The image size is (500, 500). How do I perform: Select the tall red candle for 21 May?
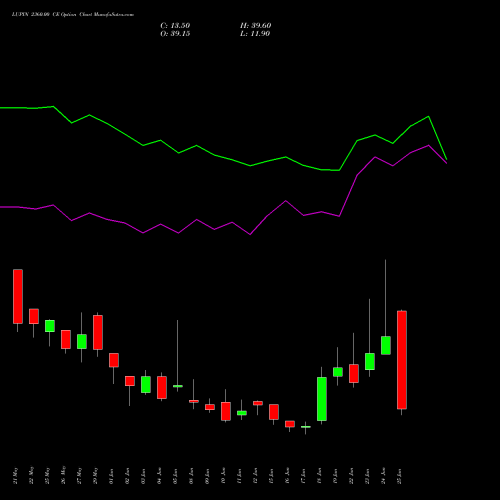tap(18, 296)
